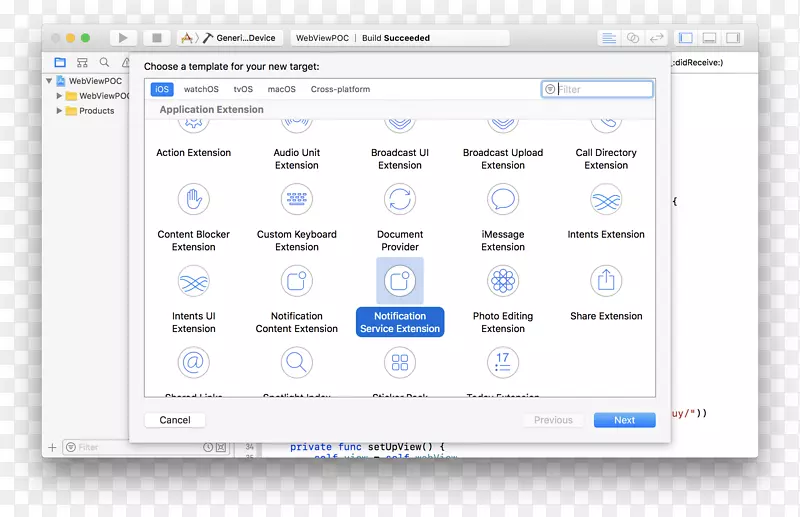Viewport: 800px width, 517px height.
Task: Toggle the debug area panel
Action: click(x=709, y=38)
